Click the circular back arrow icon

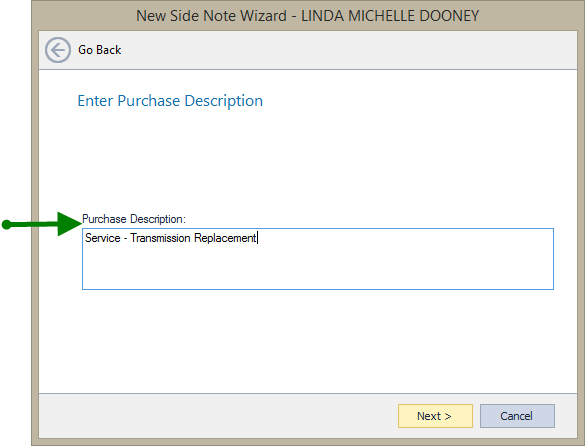click(58, 50)
